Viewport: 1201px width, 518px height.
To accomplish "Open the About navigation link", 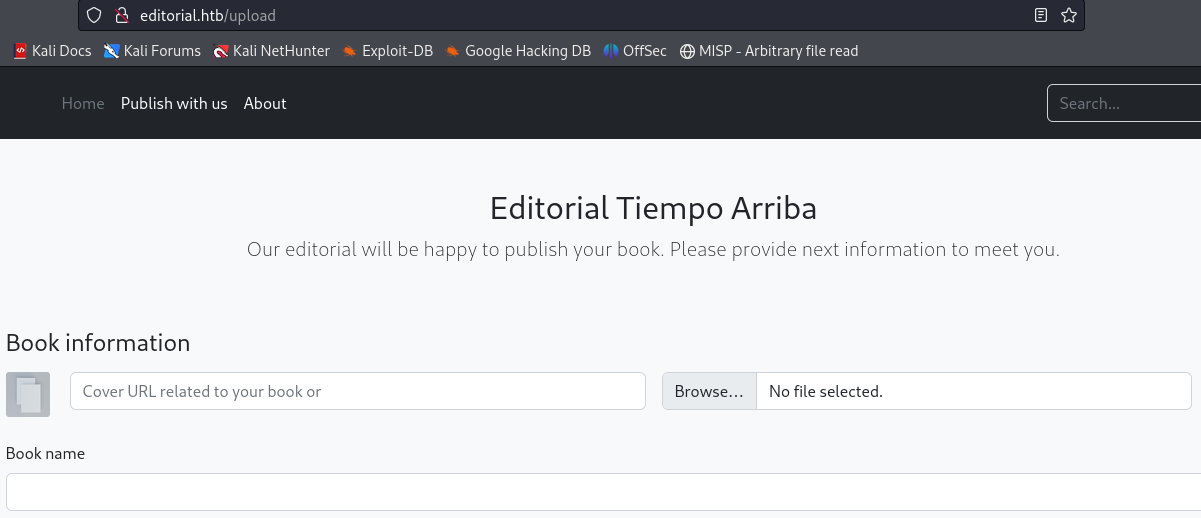I will coord(265,103).
